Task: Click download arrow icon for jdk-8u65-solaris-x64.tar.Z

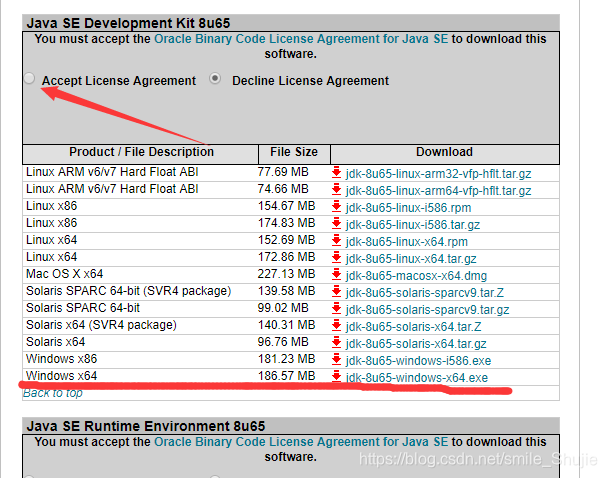Action: [x=336, y=326]
